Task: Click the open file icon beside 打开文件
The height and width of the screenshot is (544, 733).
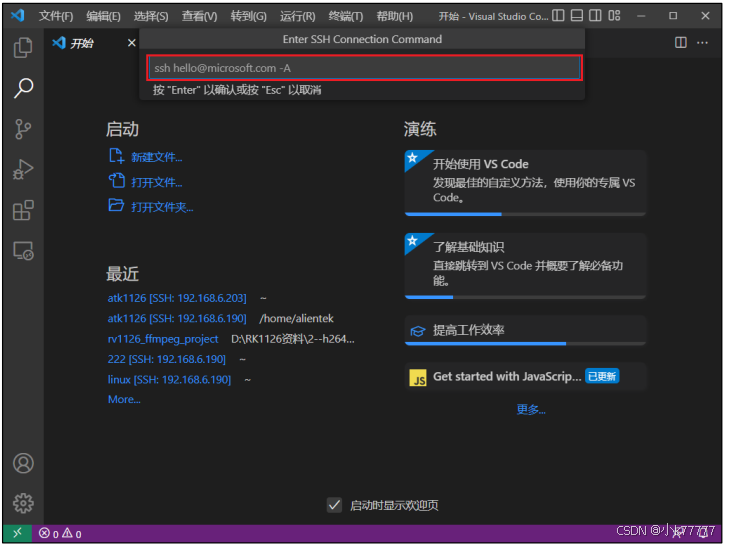Action: coord(116,180)
